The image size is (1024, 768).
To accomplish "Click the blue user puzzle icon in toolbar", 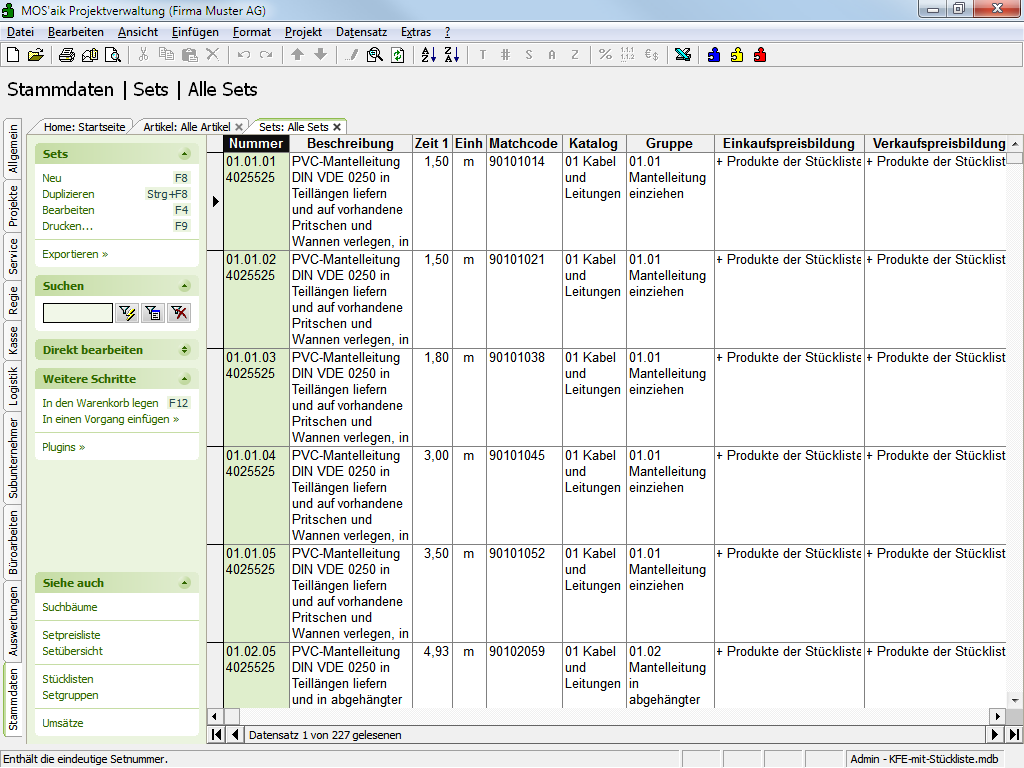I will (x=714, y=55).
